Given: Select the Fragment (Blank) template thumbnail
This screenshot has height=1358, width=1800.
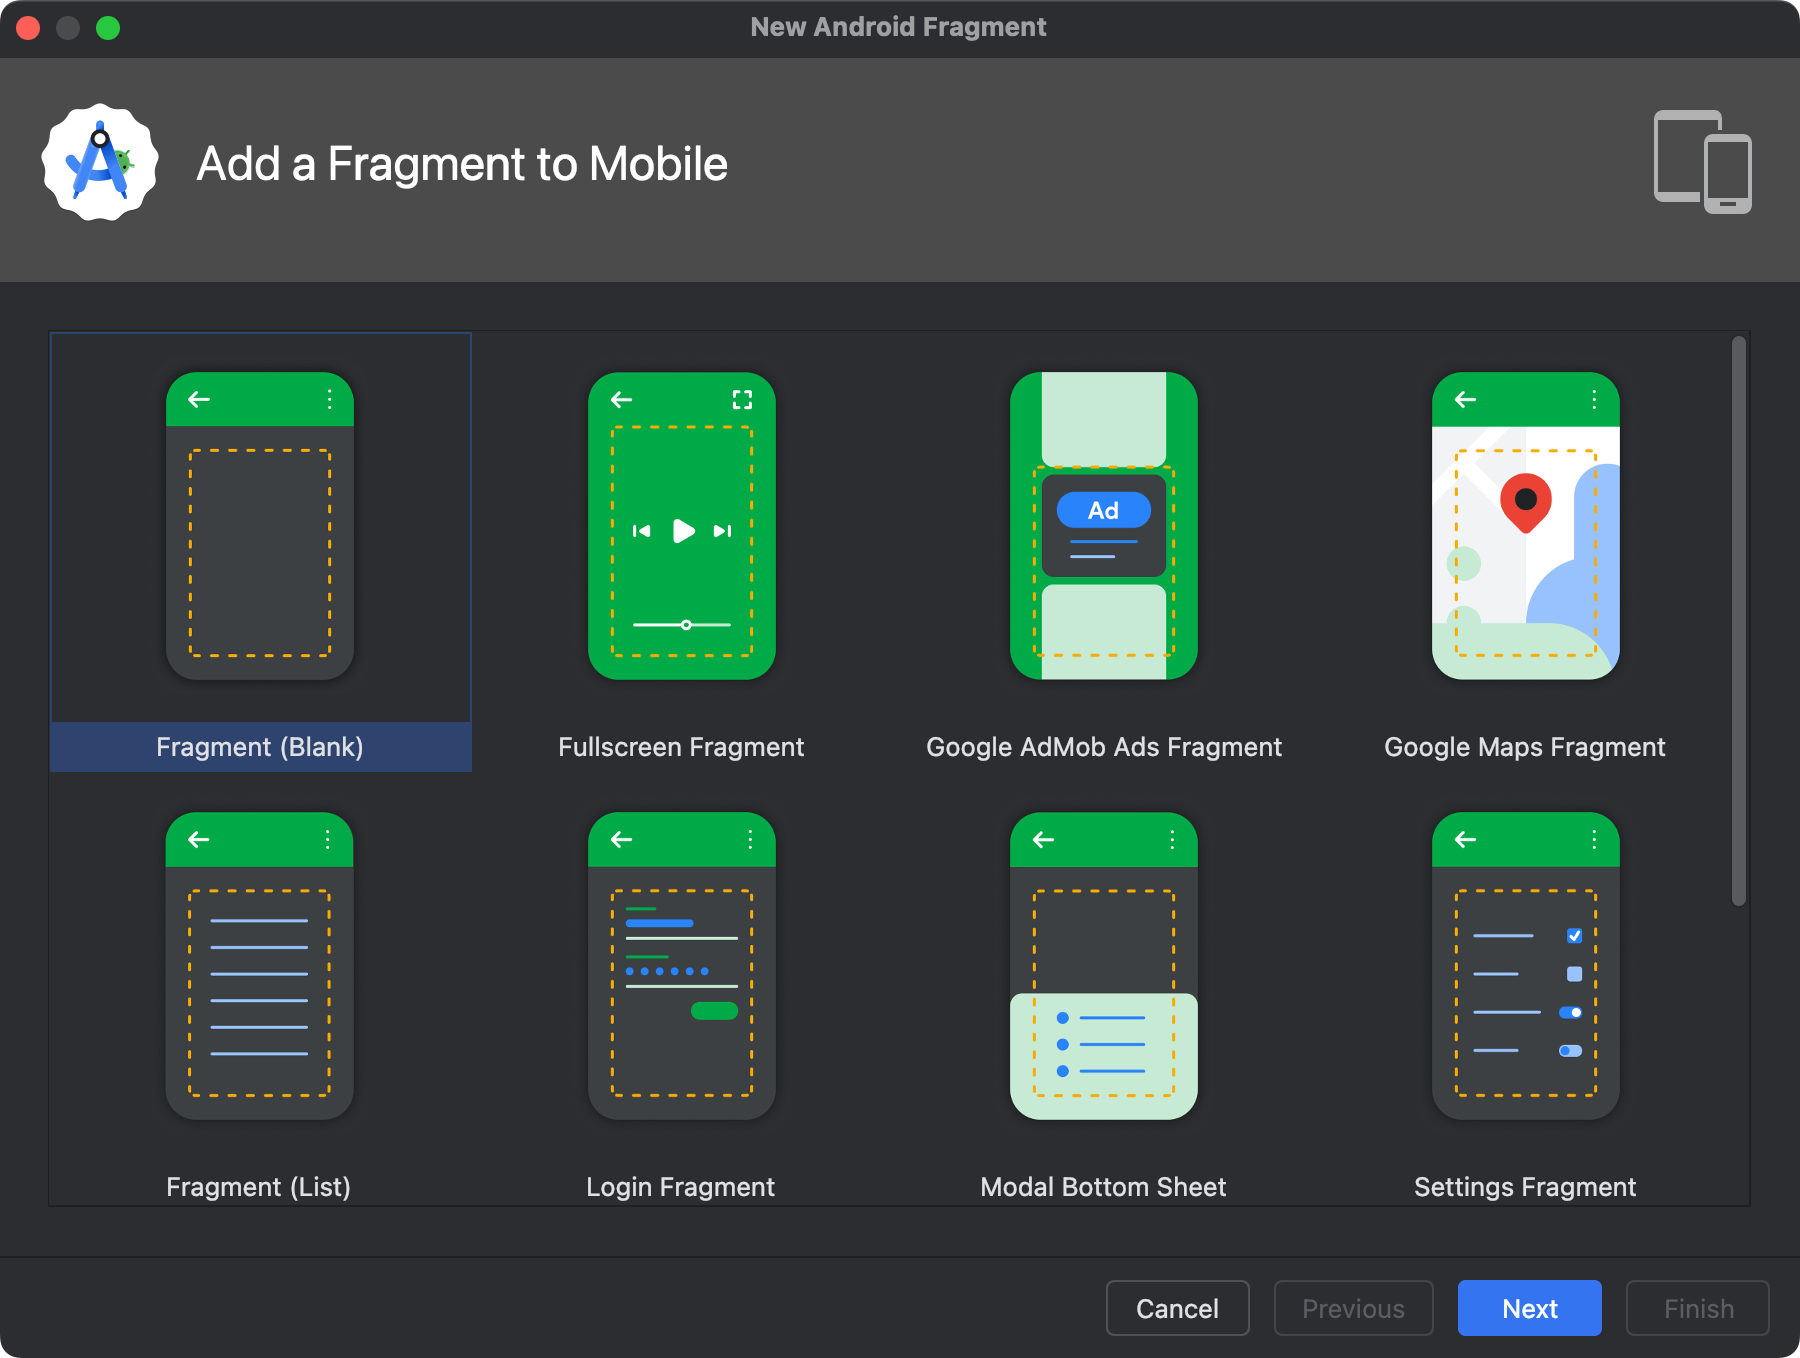Looking at the screenshot, I should pos(260,526).
